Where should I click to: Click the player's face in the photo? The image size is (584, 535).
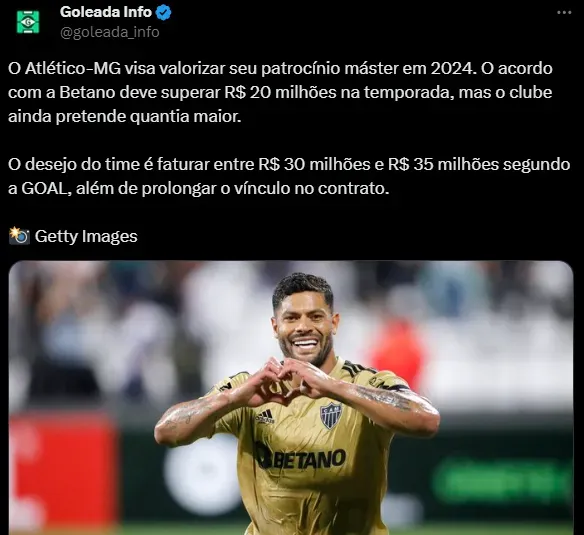click(x=305, y=324)
